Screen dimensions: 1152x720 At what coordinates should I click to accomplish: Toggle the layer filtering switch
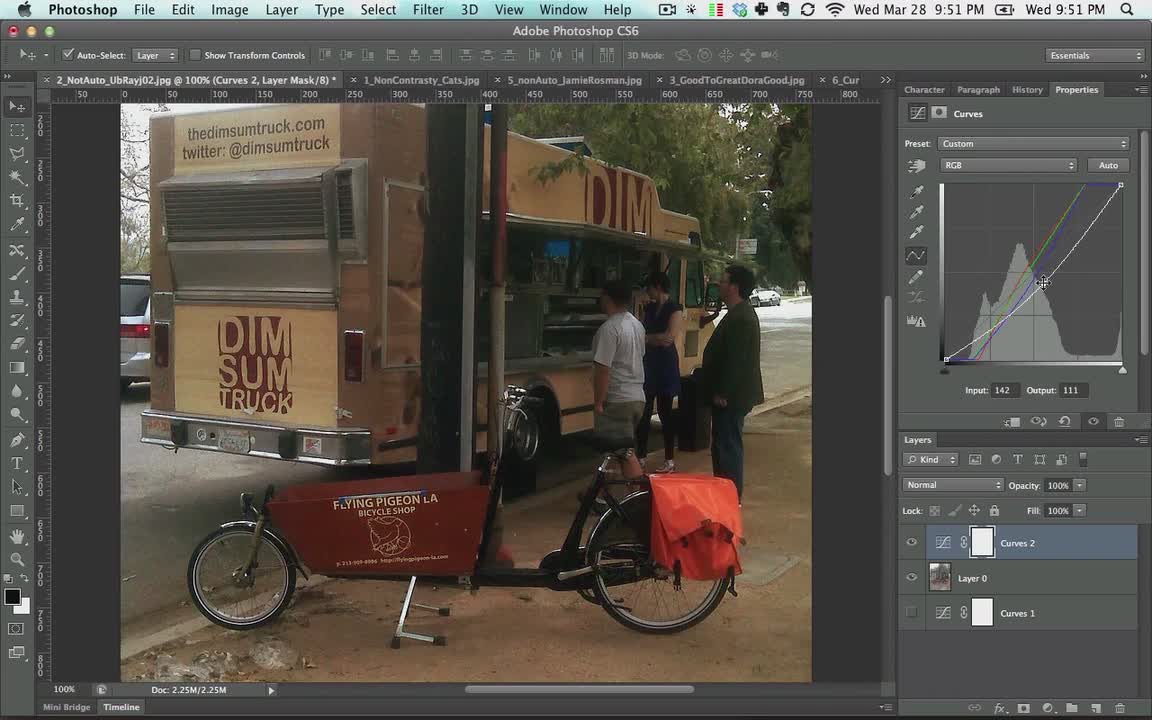point(1083,459)
